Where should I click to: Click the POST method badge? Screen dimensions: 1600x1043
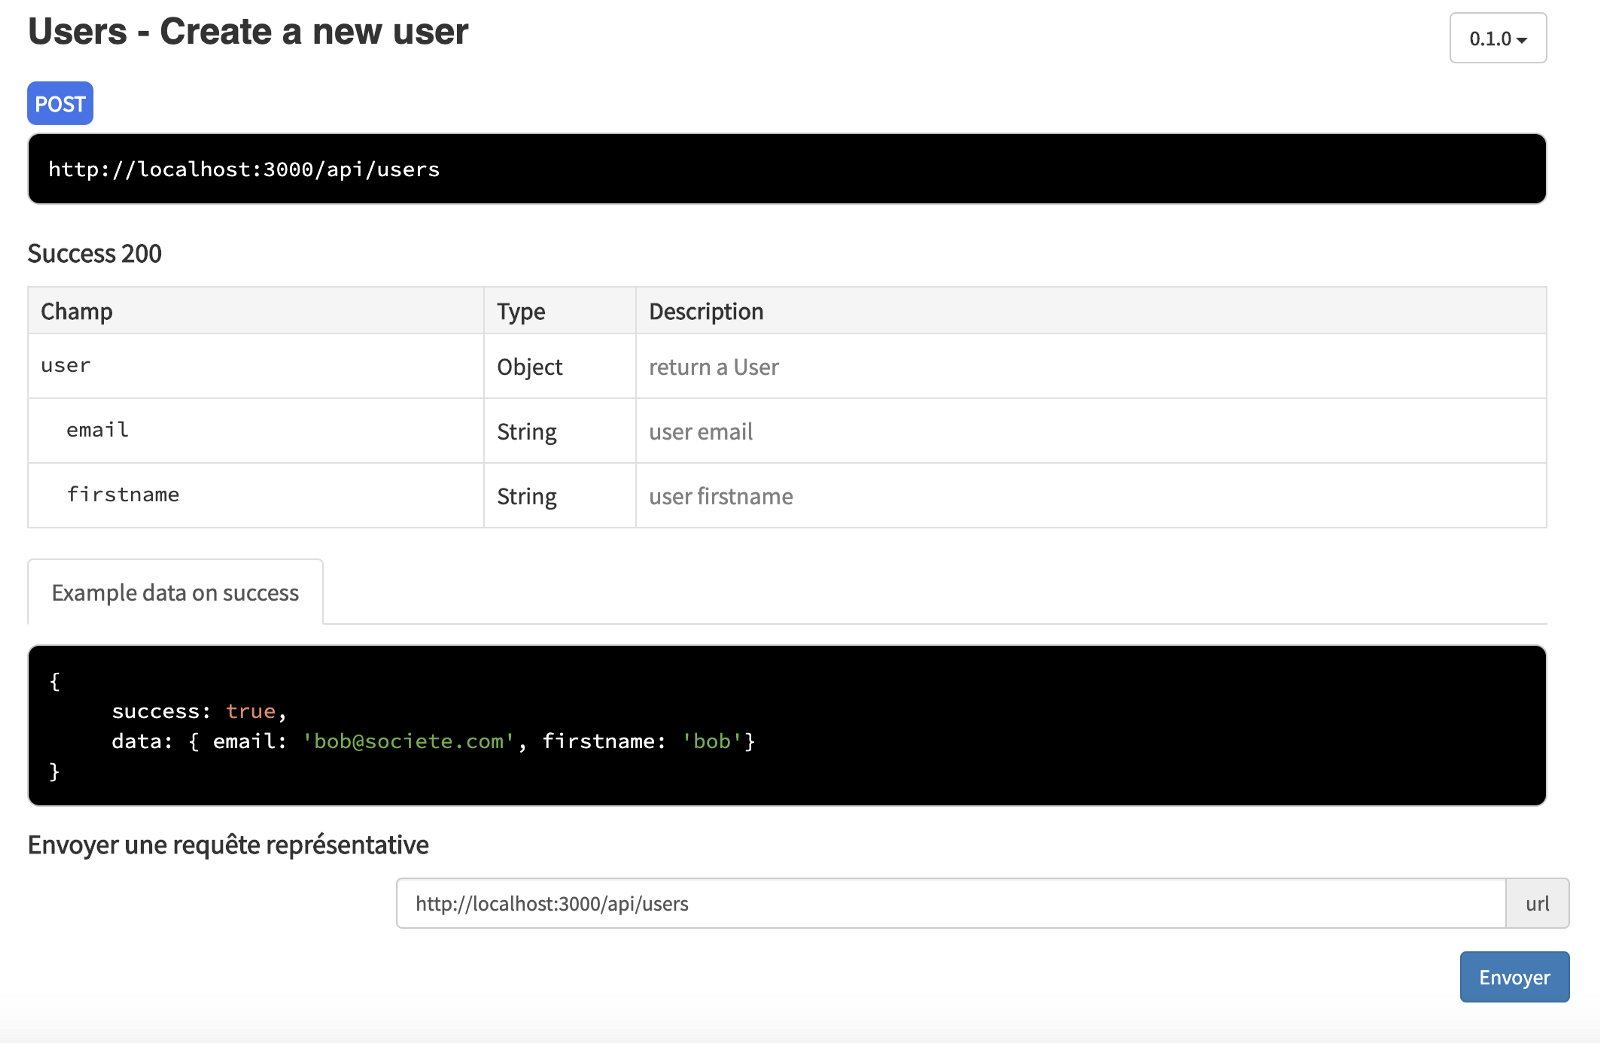tap(60, 103)
